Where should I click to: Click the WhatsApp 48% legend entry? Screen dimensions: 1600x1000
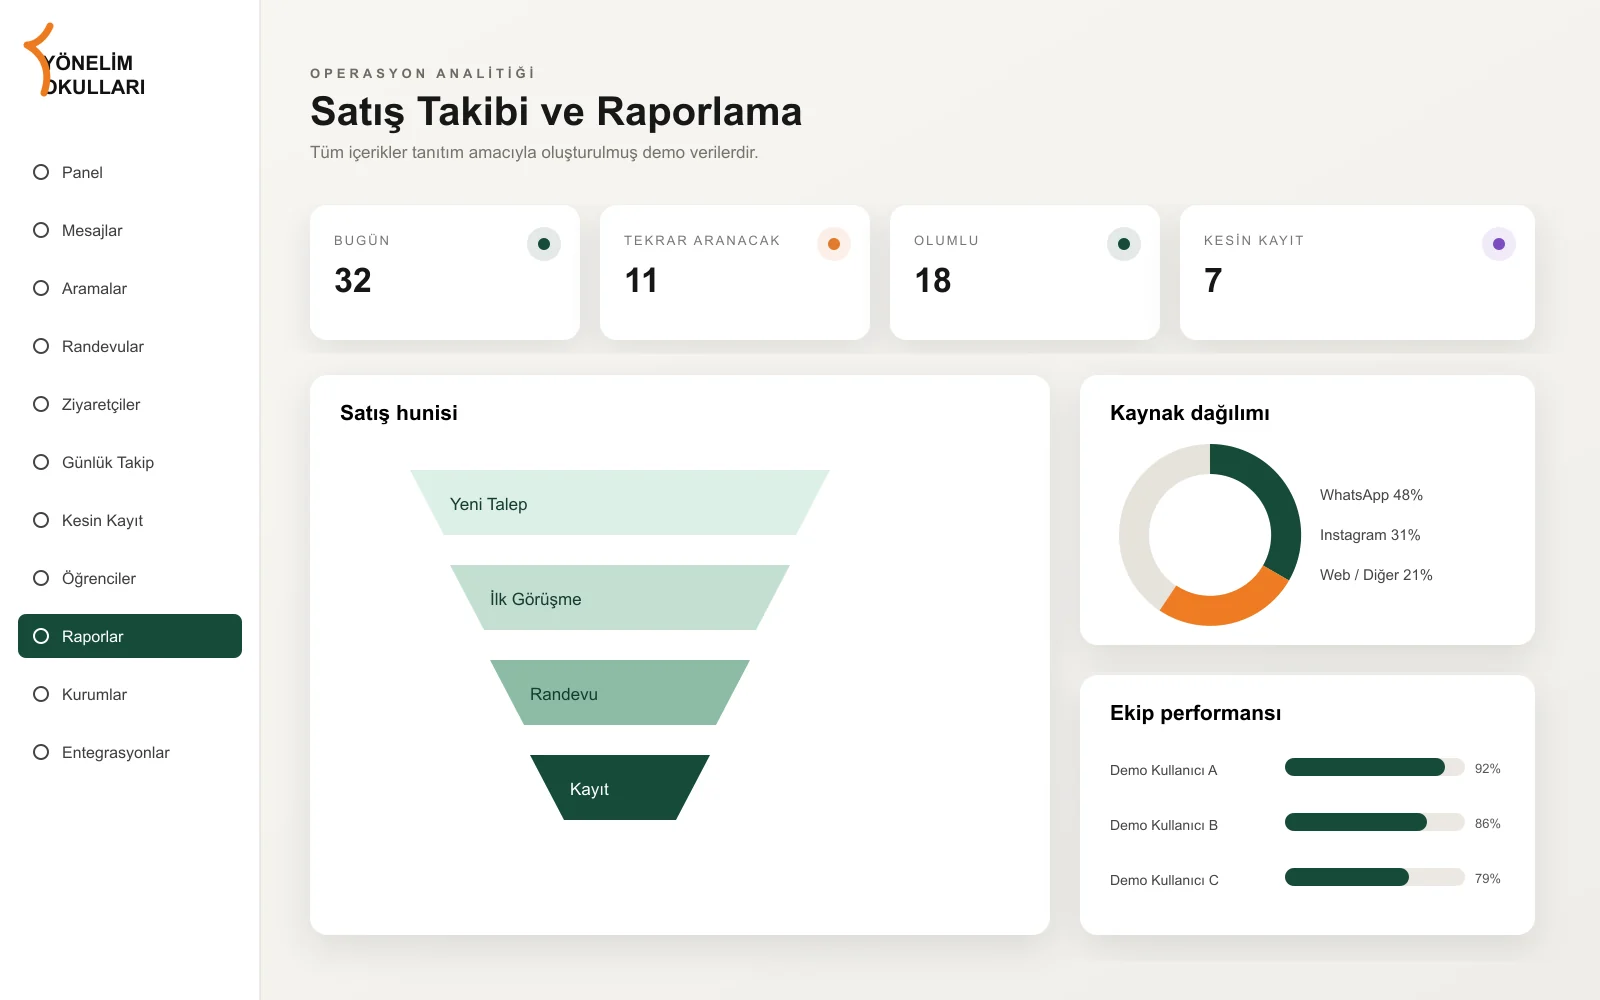1371,495
